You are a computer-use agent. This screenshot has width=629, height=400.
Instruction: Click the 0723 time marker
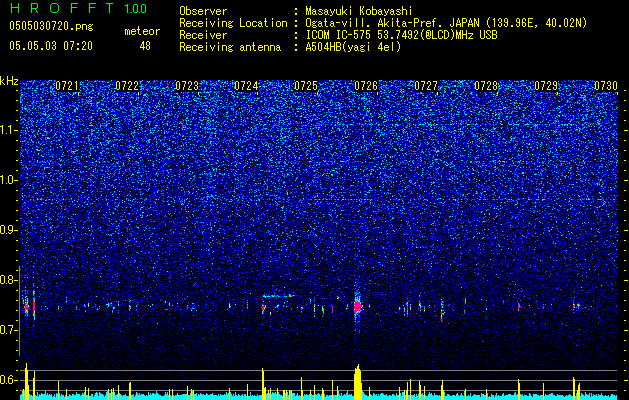point(187,86)
